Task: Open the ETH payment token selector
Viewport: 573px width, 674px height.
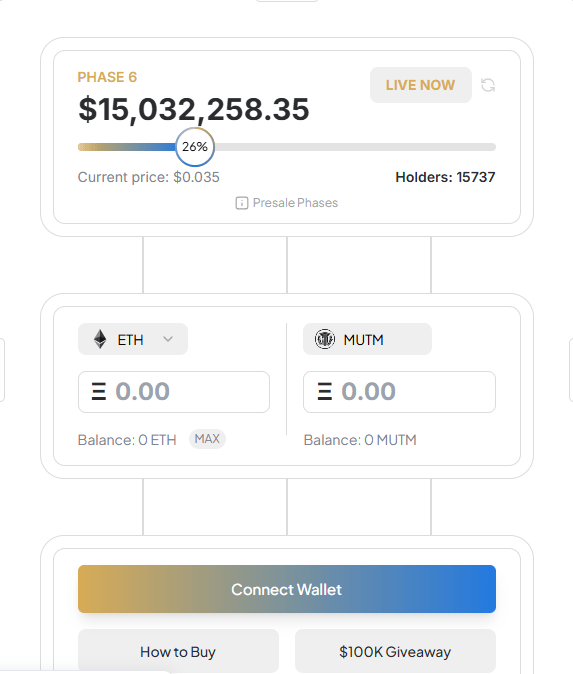Action: click(133, 339)
